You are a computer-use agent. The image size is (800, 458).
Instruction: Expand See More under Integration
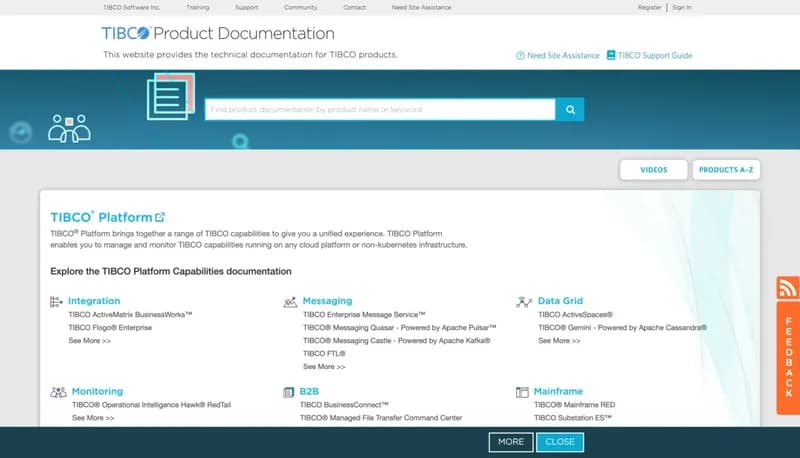tap(89, 341)
